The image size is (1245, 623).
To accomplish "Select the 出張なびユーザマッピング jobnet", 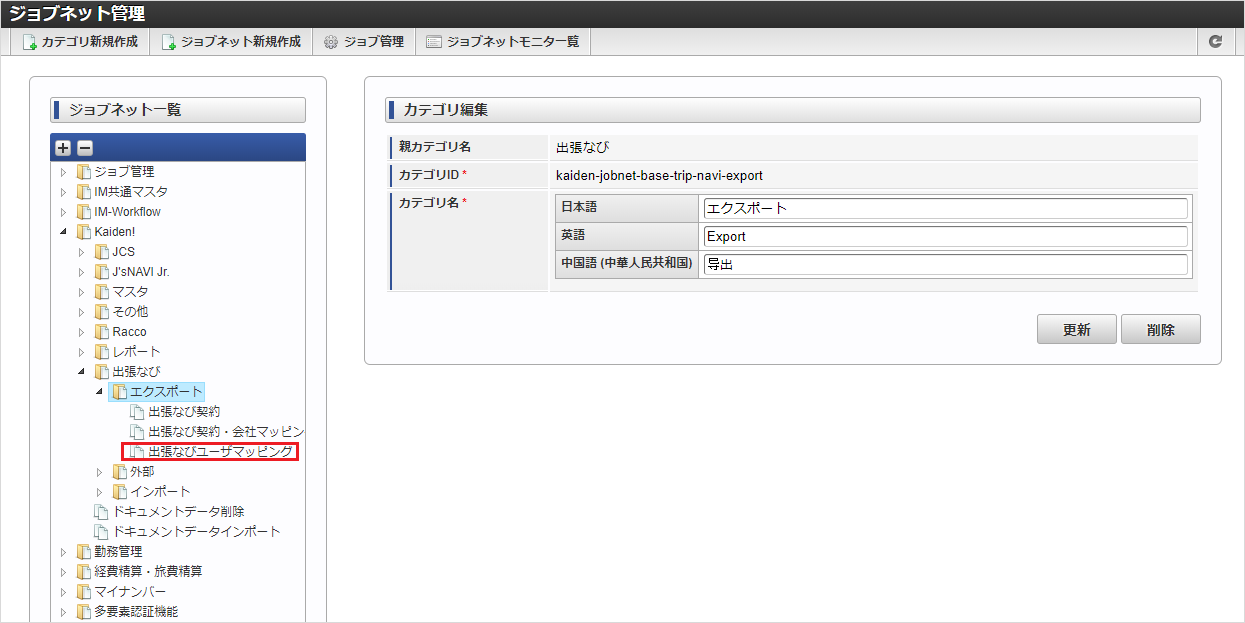I will 221,452.
